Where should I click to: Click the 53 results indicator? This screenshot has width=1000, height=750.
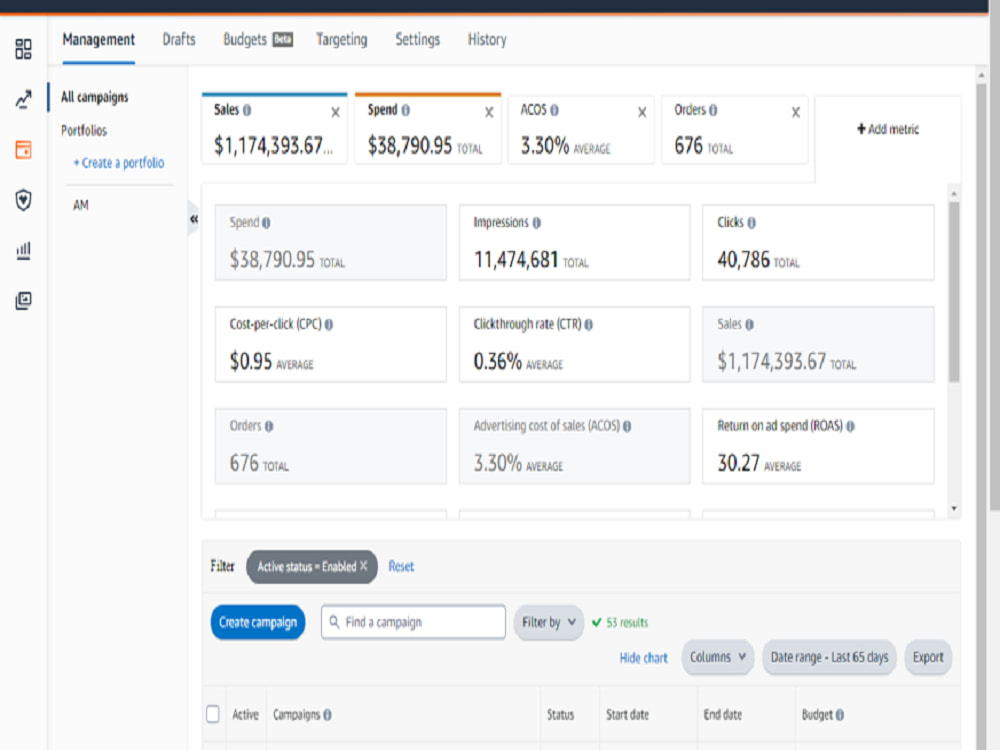pos(620,622)
